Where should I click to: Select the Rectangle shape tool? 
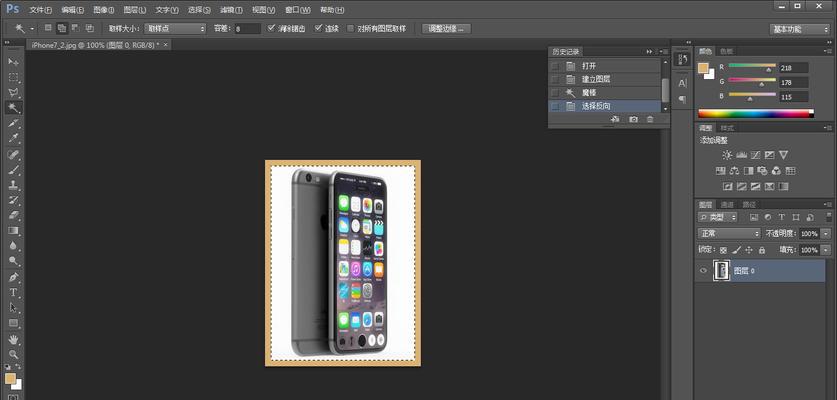13,323
